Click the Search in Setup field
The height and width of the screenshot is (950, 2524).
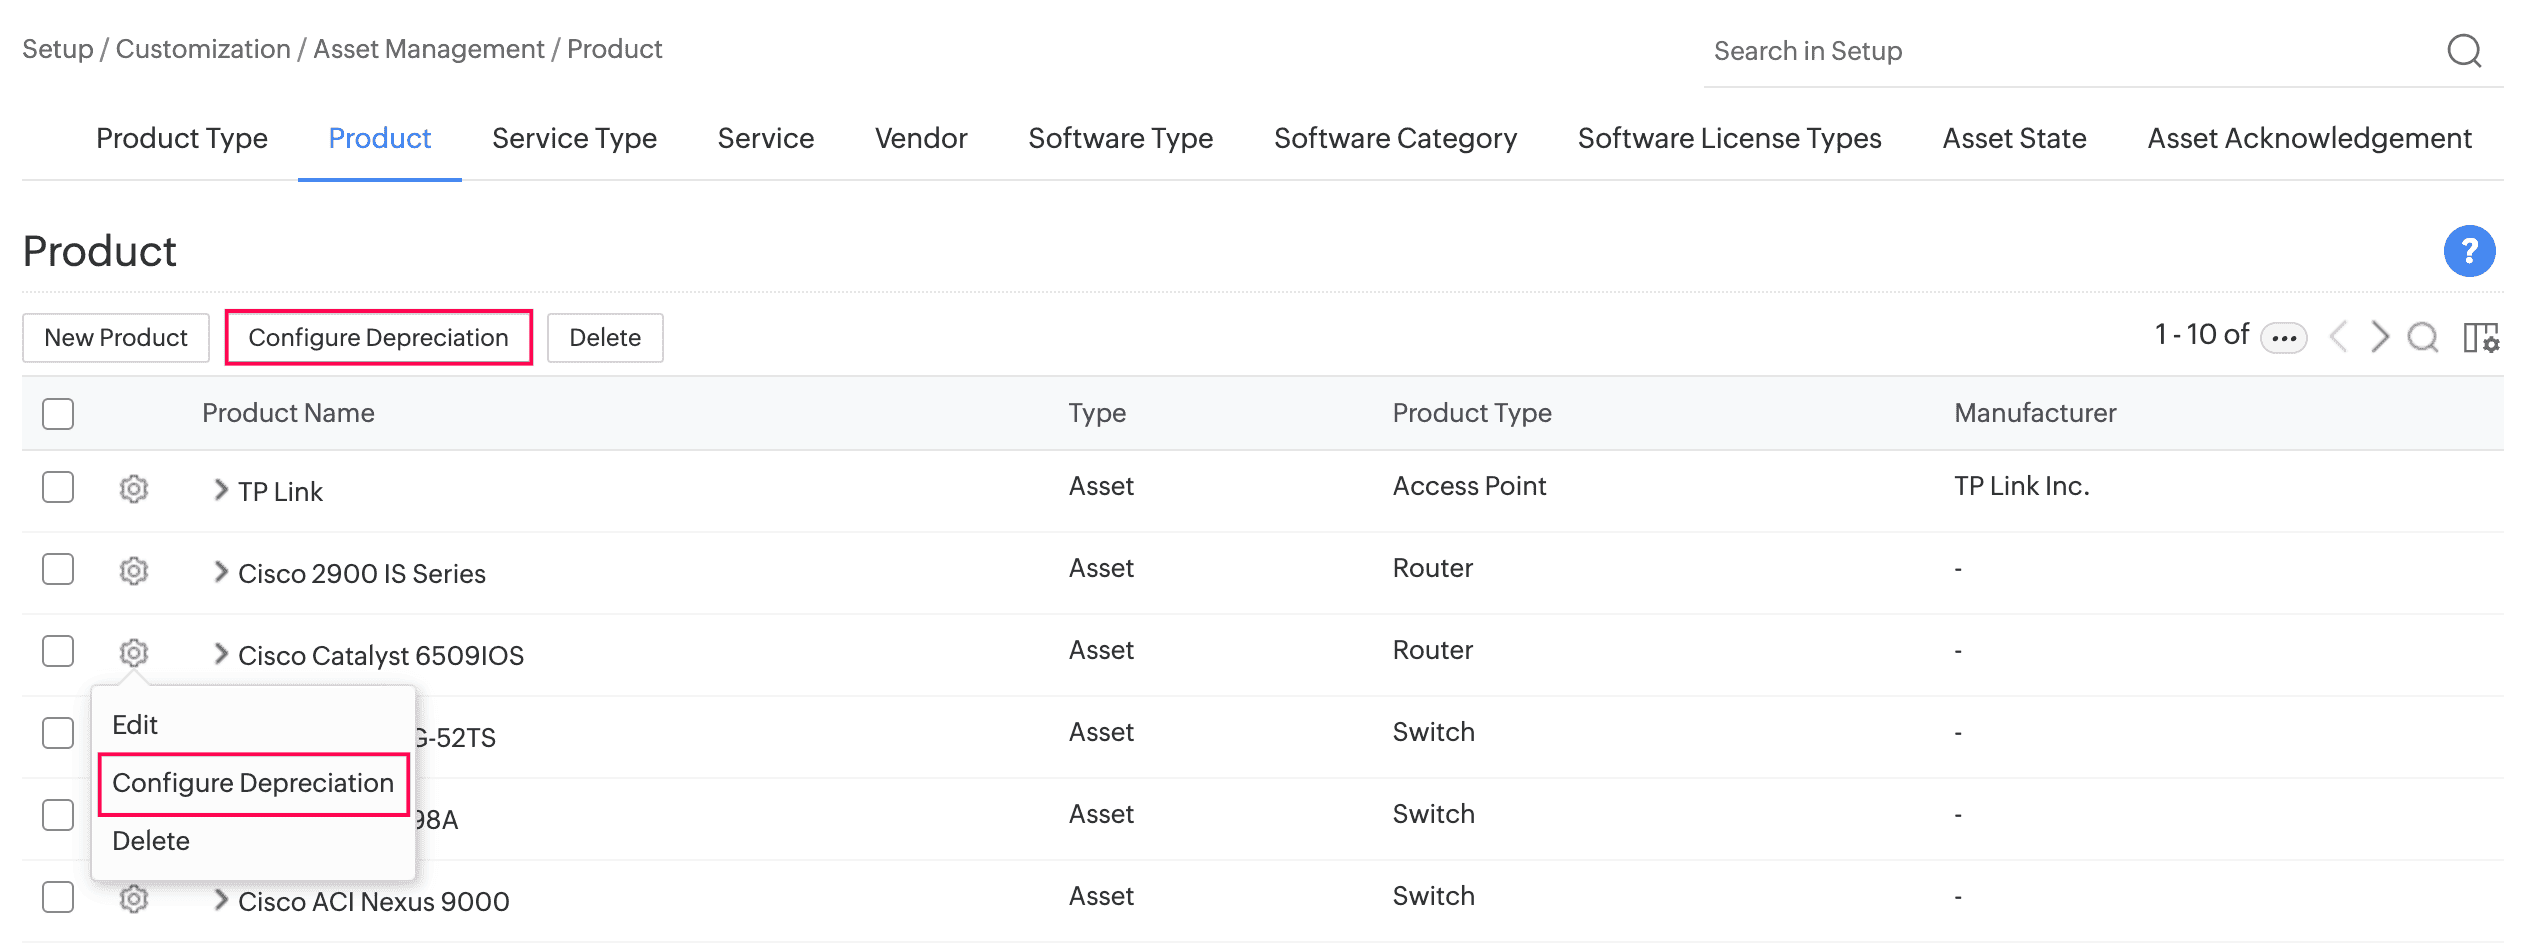click(x=2060, y=51)
